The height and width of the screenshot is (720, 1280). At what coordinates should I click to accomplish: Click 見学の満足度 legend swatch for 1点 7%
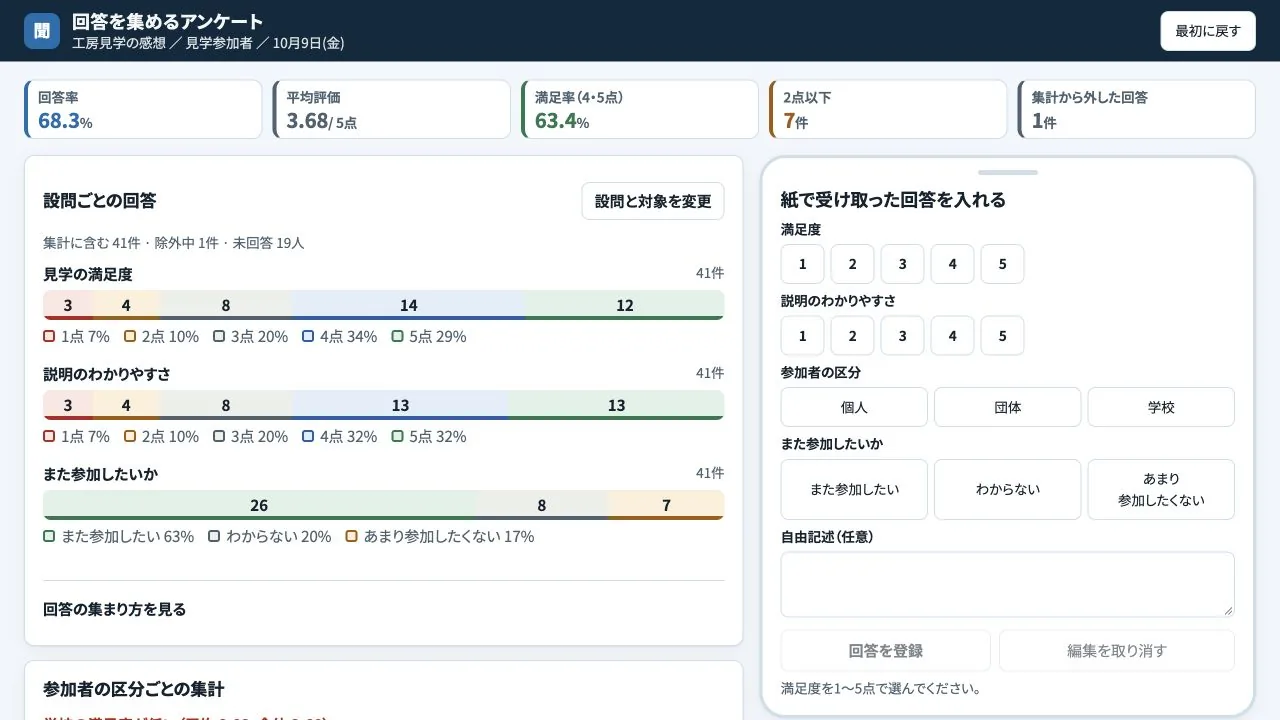click(x=49, y=337)
